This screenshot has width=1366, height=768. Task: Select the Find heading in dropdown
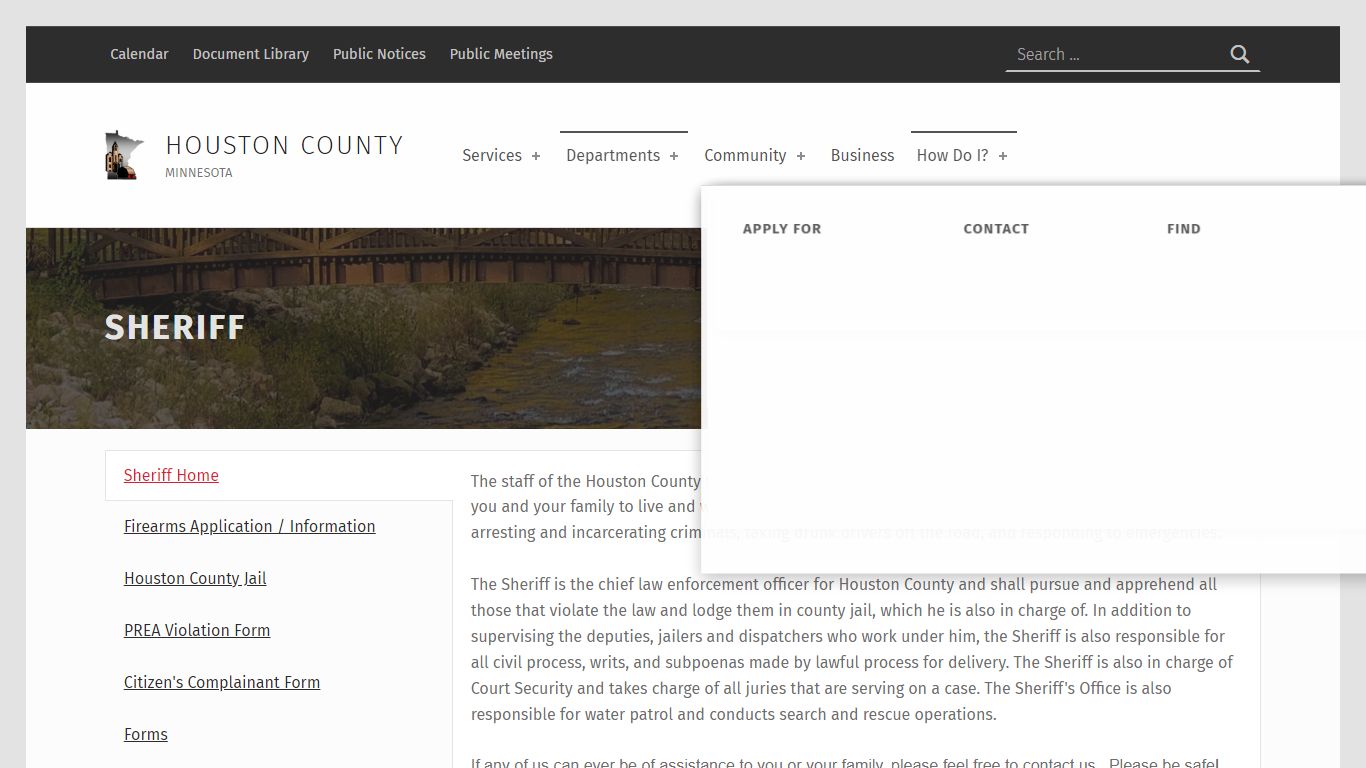[x=1184, y=229]
